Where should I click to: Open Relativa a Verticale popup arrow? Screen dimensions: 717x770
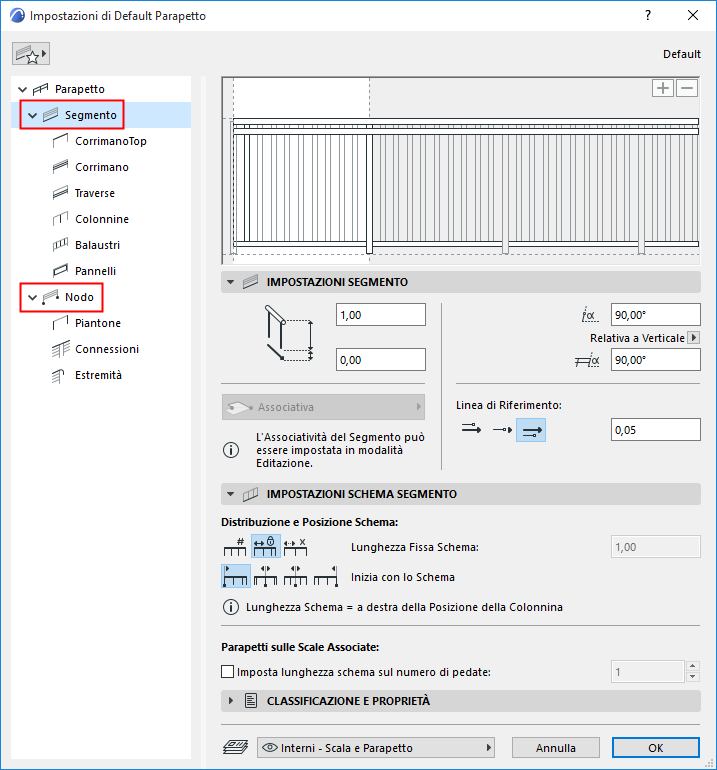coord(693,338)
